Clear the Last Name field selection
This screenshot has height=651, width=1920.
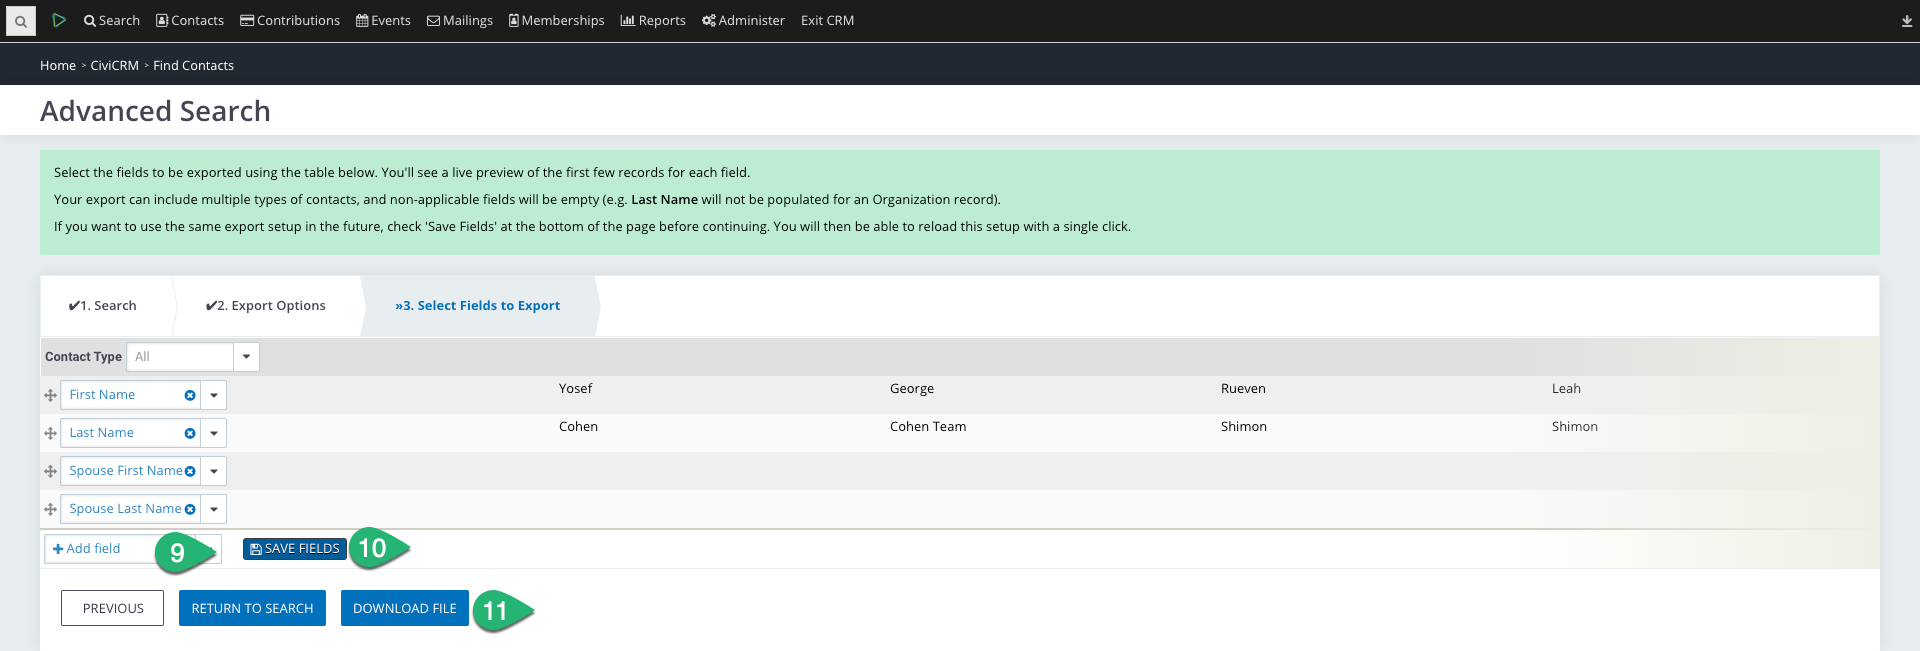[x=190, y=433]
